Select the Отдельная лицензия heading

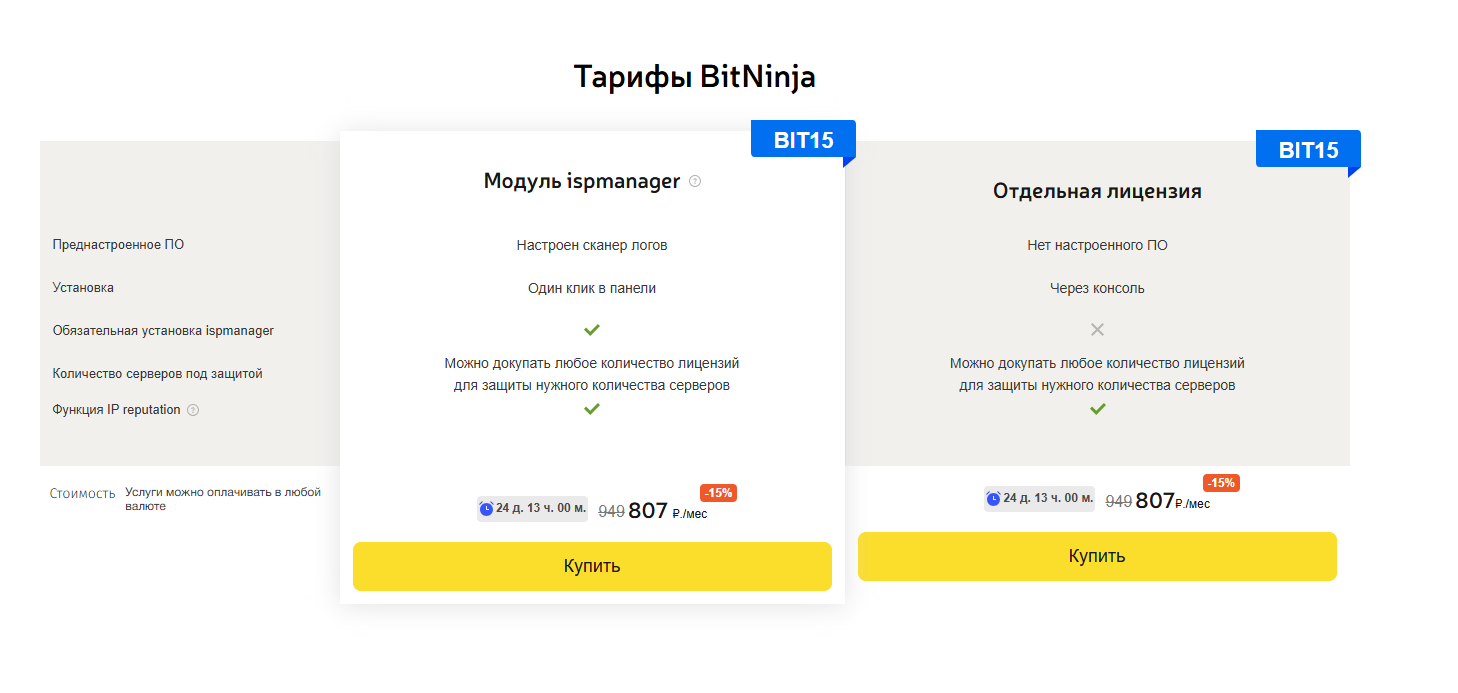click(x=1097, y=191)
